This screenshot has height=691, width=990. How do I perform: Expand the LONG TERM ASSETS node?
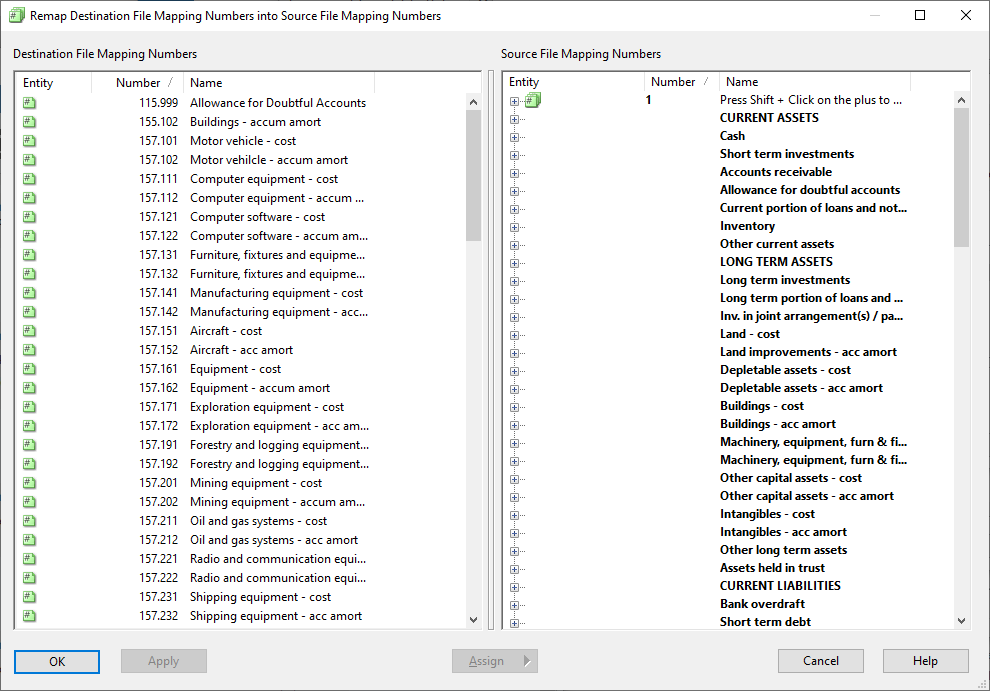click(515, 262)
